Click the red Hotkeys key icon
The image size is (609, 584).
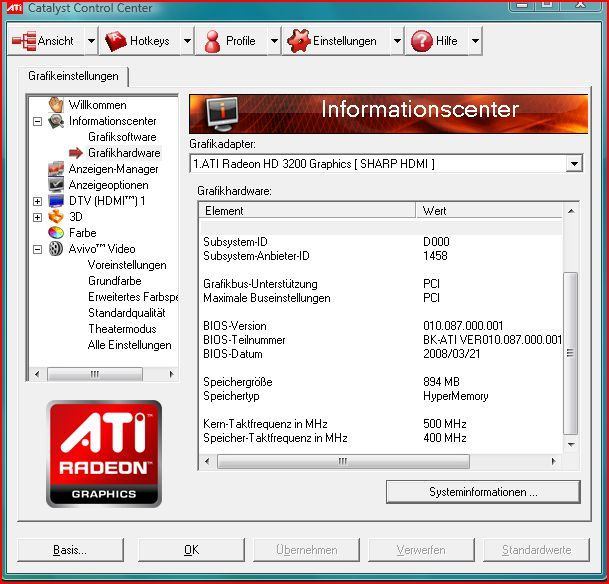coord(116,41)
